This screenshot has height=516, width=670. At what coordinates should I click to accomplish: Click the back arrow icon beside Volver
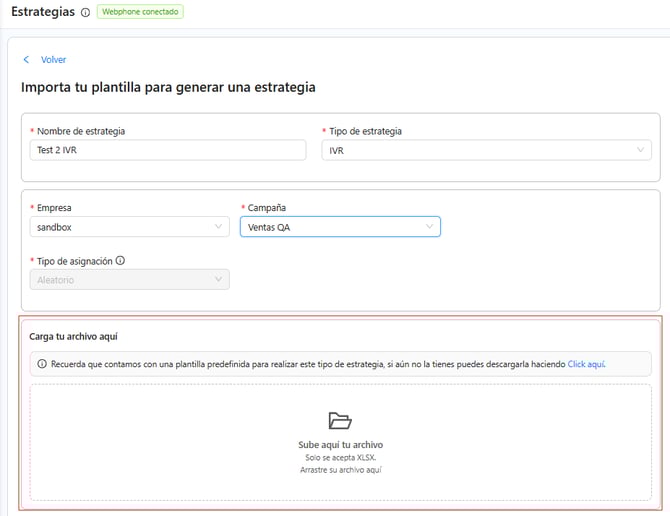27,60
